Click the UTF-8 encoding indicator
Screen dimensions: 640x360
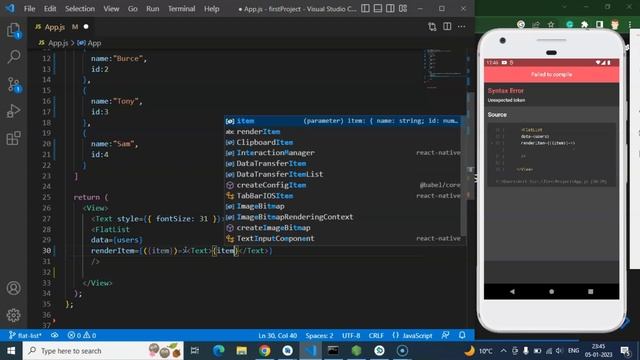(351, 336)
